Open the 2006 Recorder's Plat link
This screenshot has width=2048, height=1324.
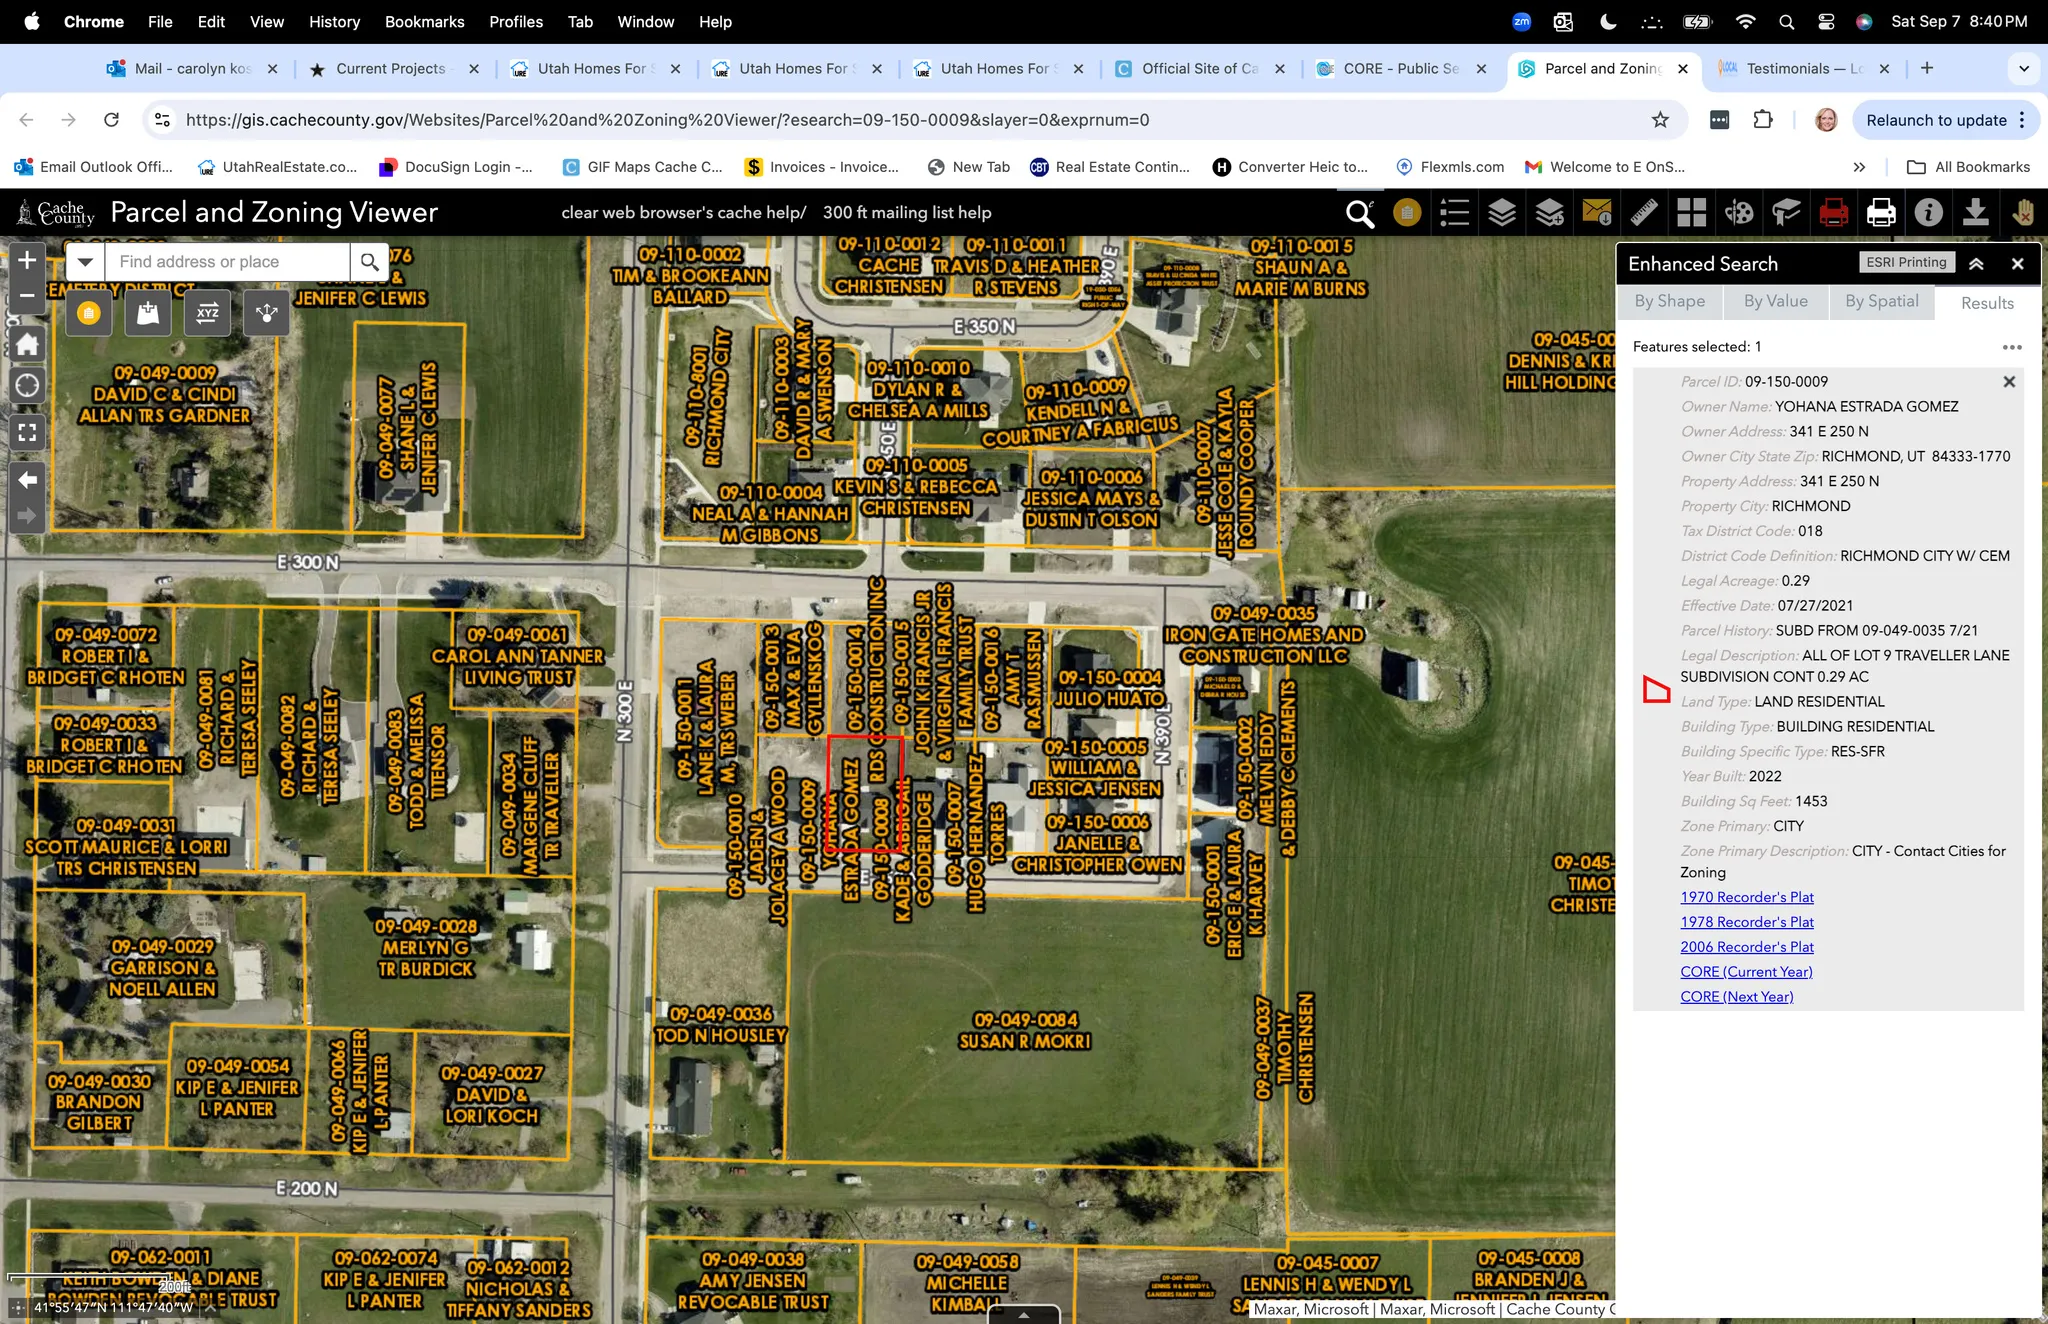click(1746, 947)
